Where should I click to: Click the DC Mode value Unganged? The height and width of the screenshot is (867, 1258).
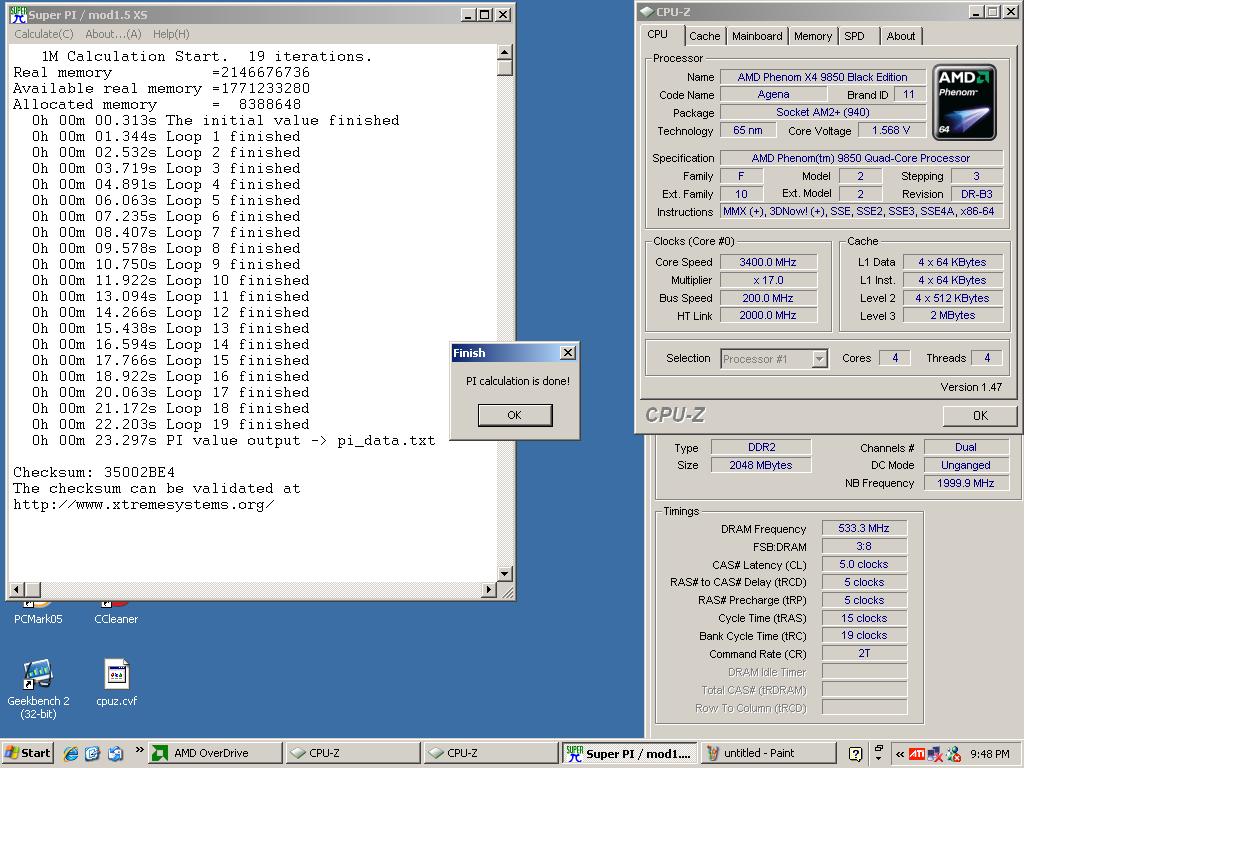click(x=965, y=465)
